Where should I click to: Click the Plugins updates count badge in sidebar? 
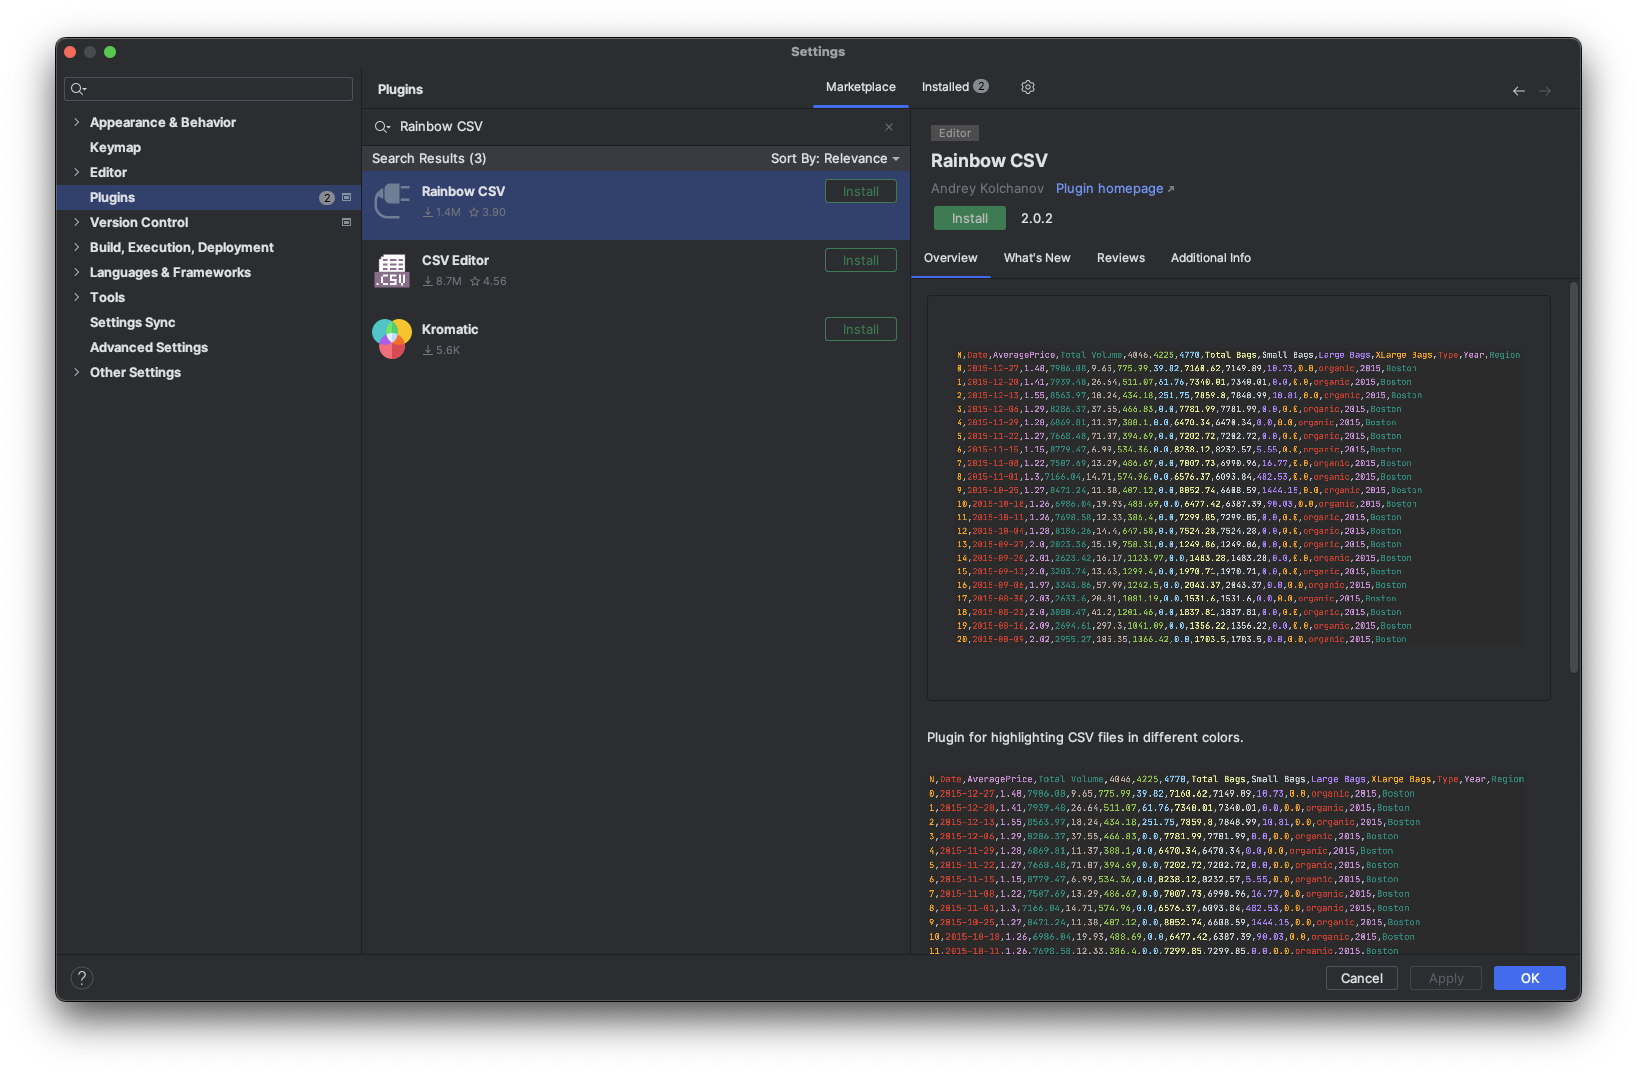[x=327, y=198]
